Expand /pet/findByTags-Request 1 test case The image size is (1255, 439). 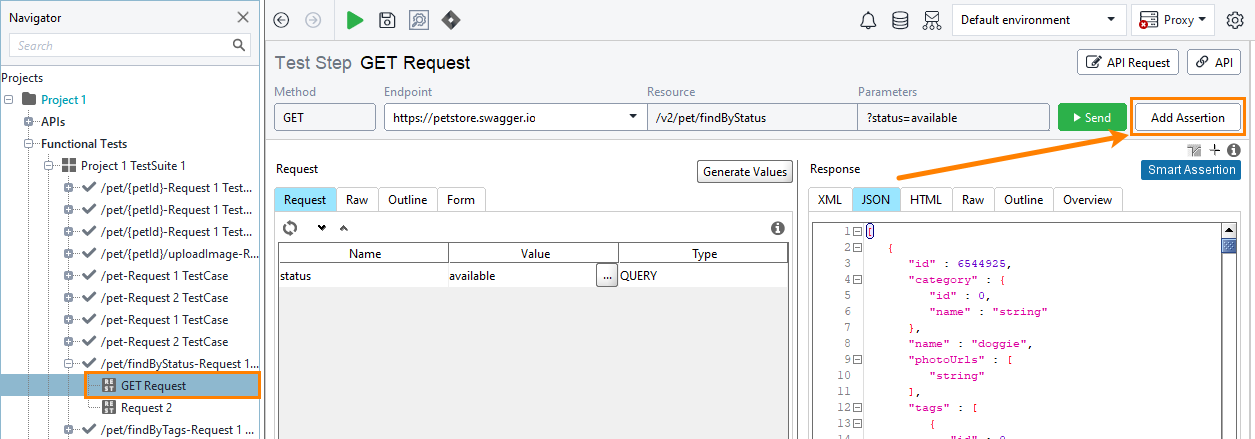[69, 430]
